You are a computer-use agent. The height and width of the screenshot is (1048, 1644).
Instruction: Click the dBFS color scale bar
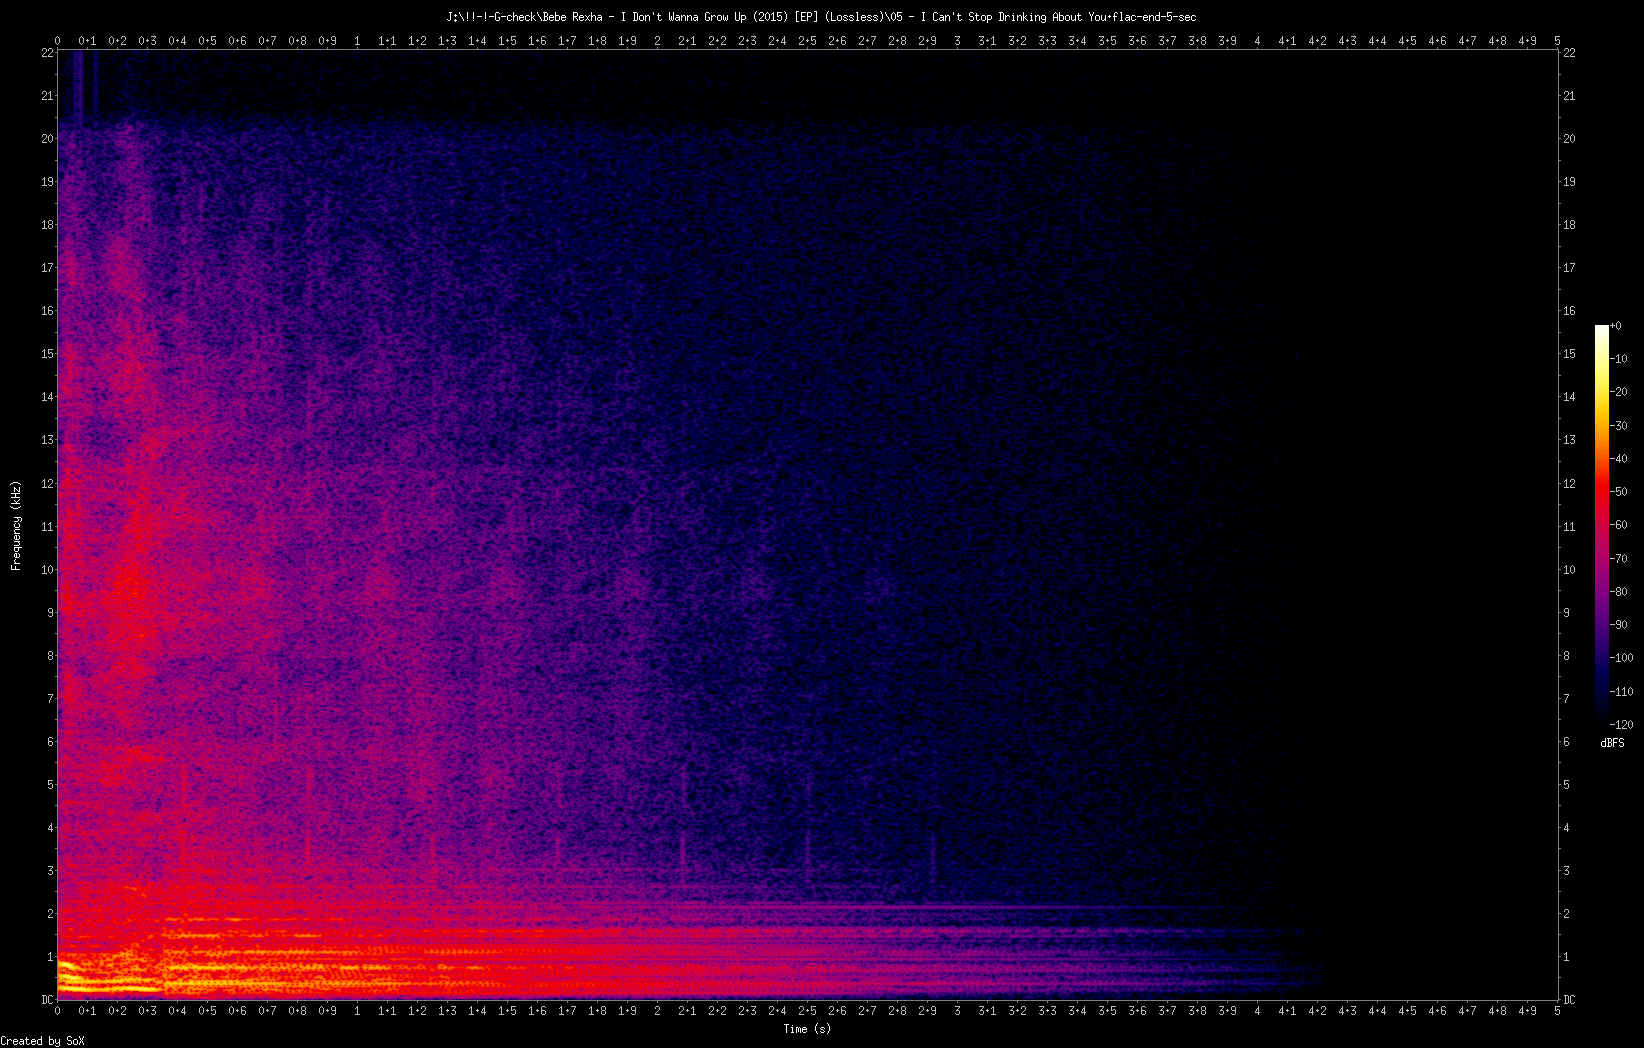point(1602,525)
